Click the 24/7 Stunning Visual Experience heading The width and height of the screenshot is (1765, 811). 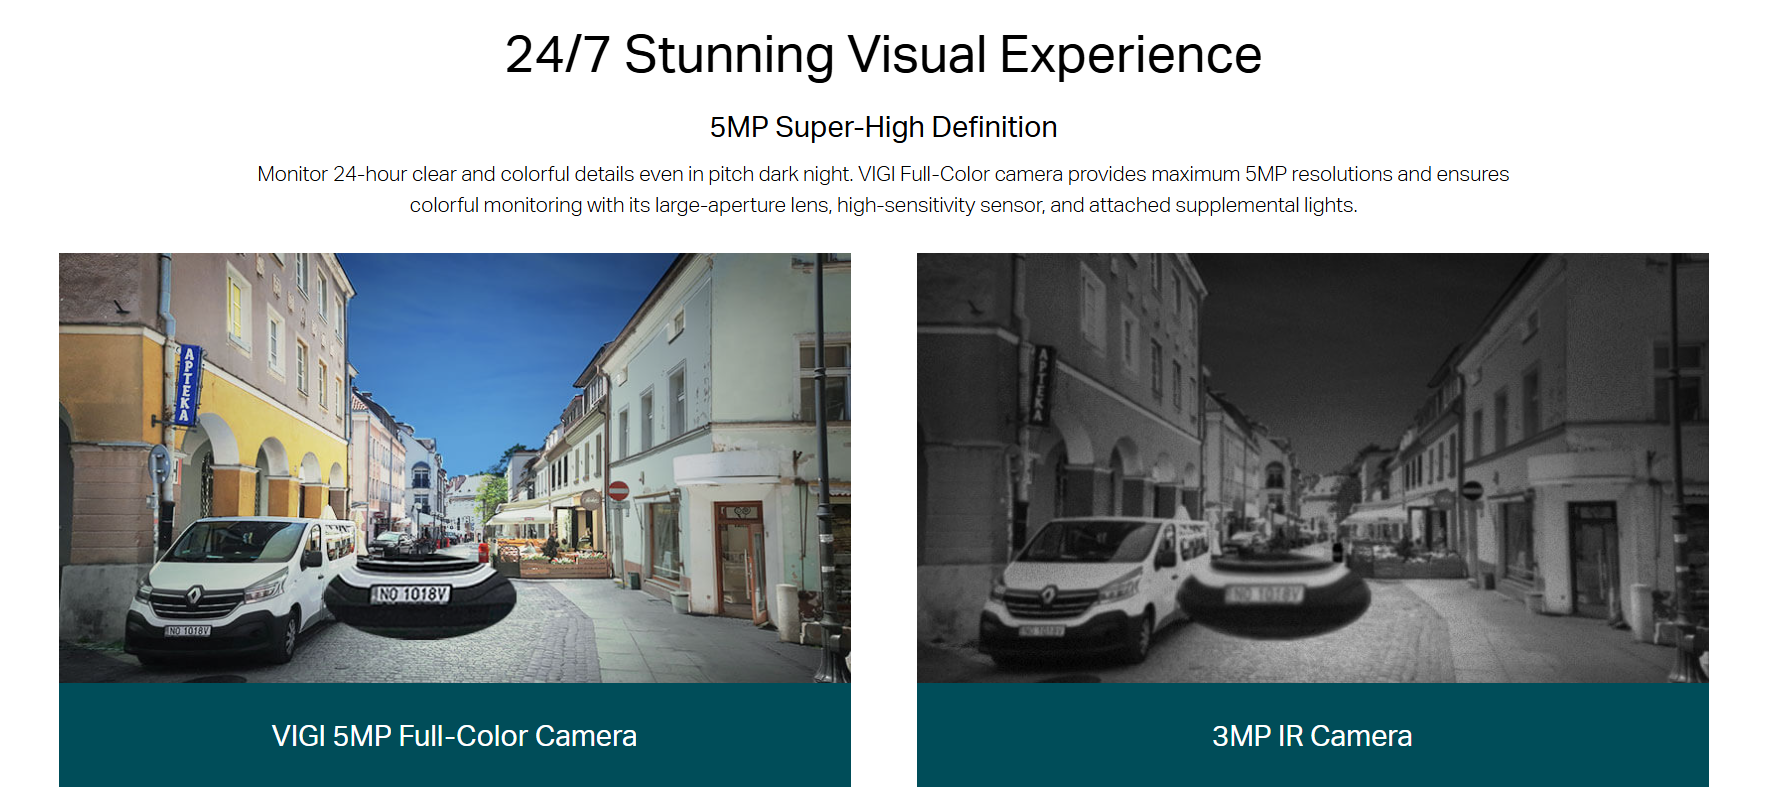tap(883, 55)
